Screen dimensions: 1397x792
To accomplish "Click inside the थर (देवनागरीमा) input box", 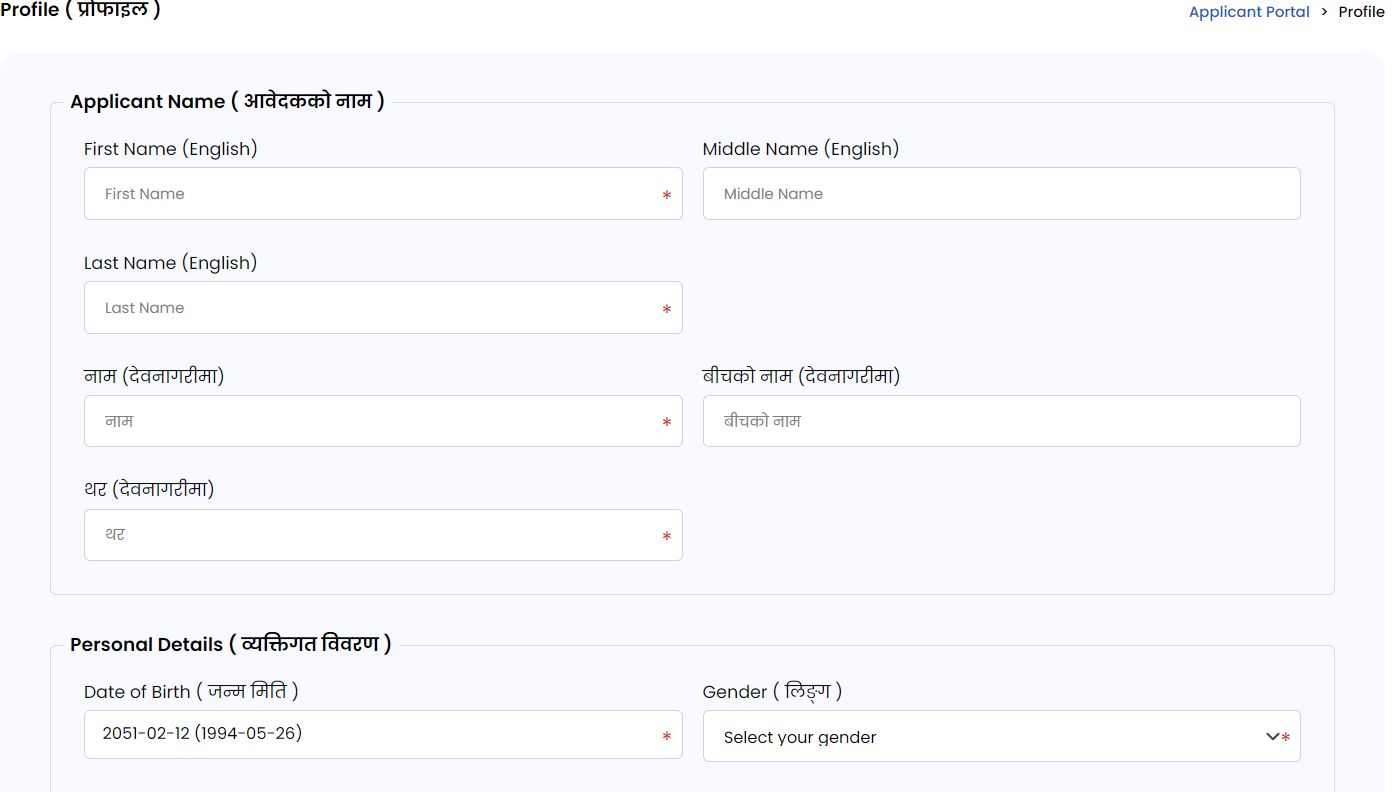I will pyautogui.click(x=370, y=535).
